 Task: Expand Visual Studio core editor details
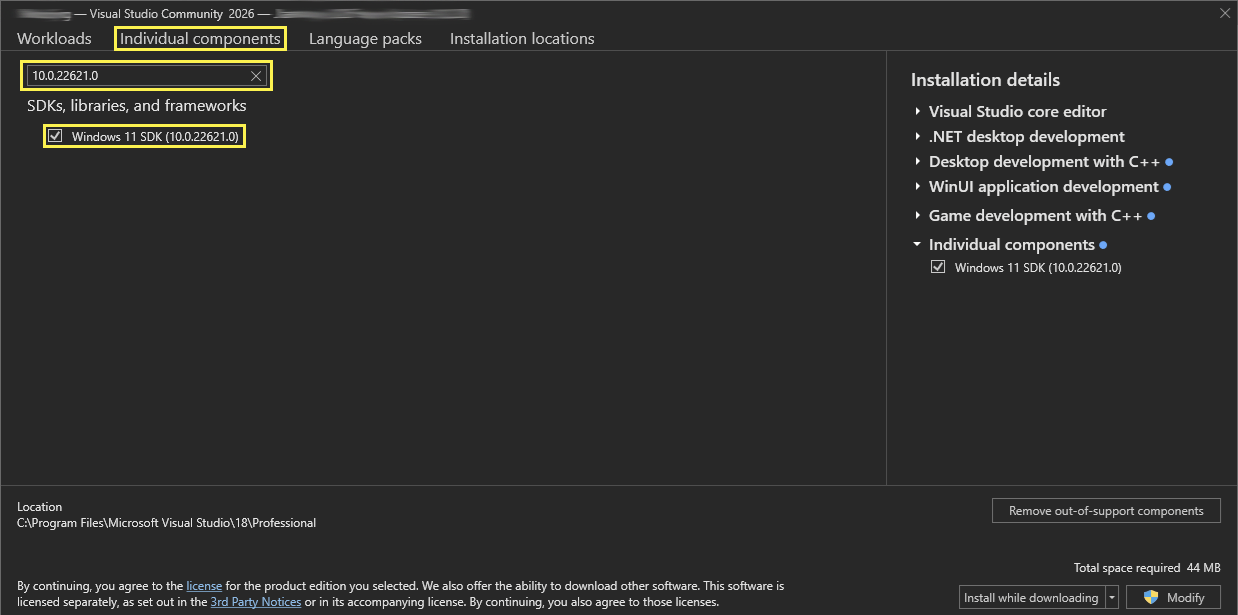pos(918,111)
